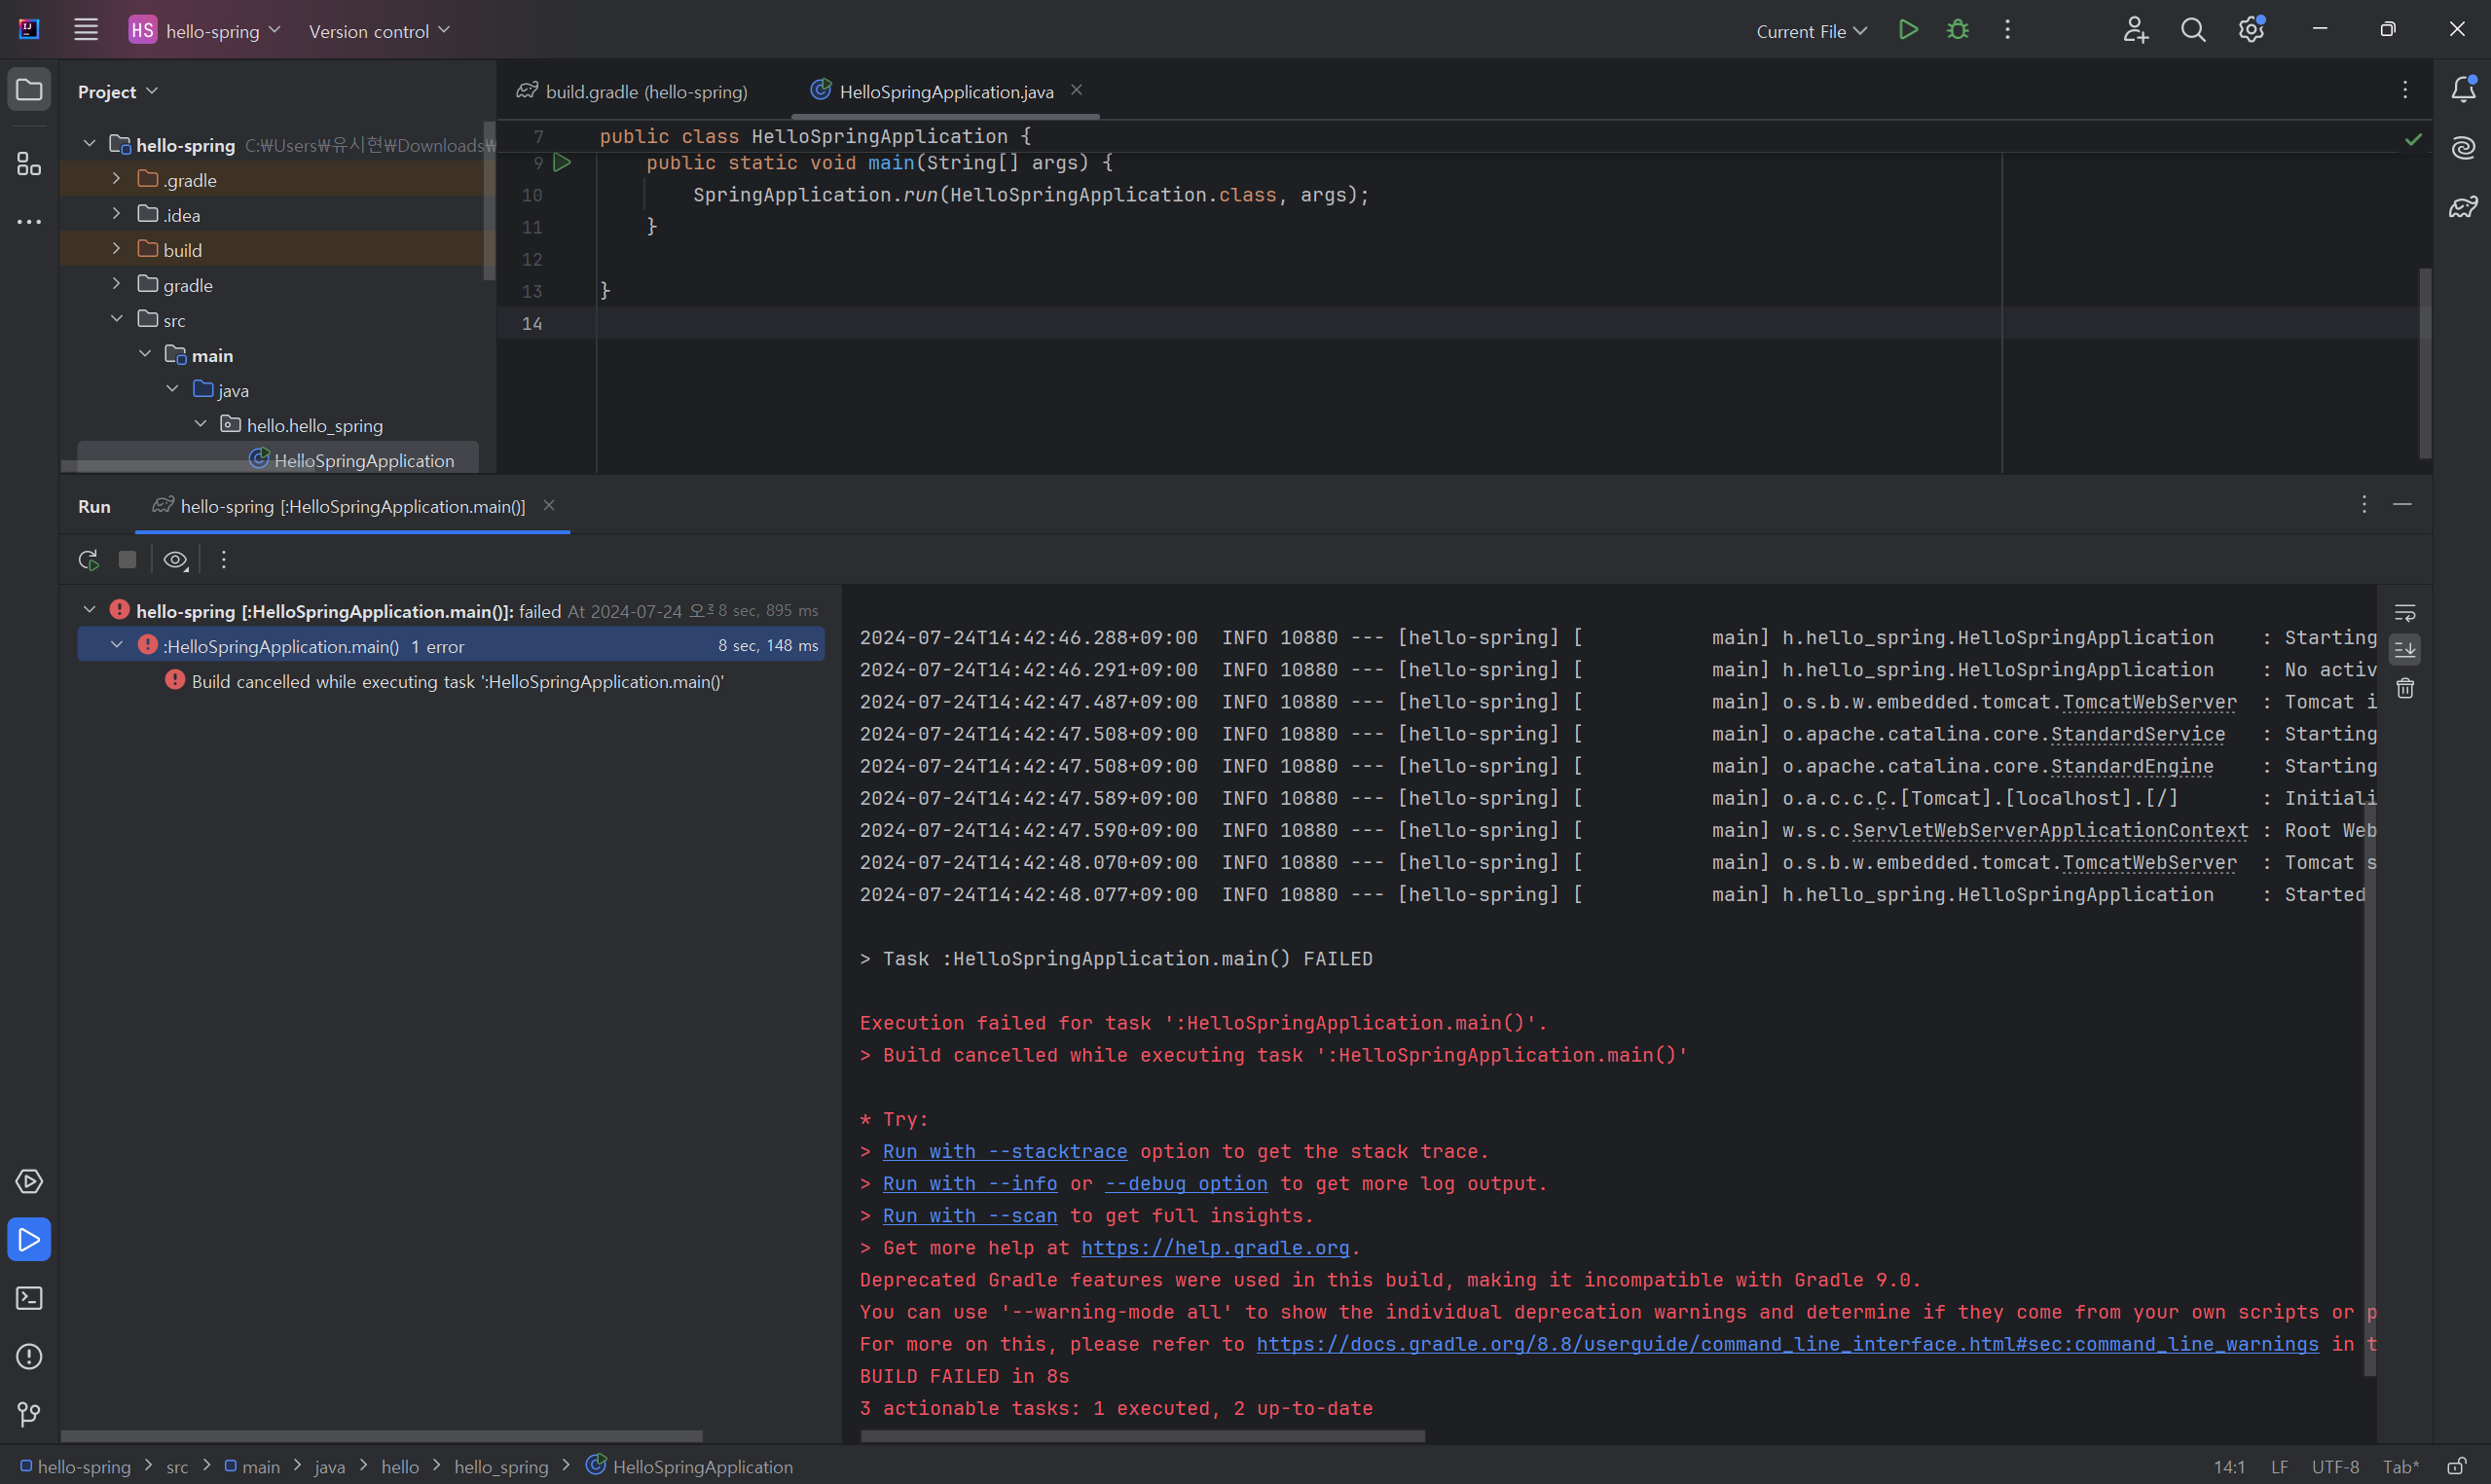2491x1484 pixels.
Task: Close the HelloSpringApplication.java tab
Action: [x=1077, y=90]
